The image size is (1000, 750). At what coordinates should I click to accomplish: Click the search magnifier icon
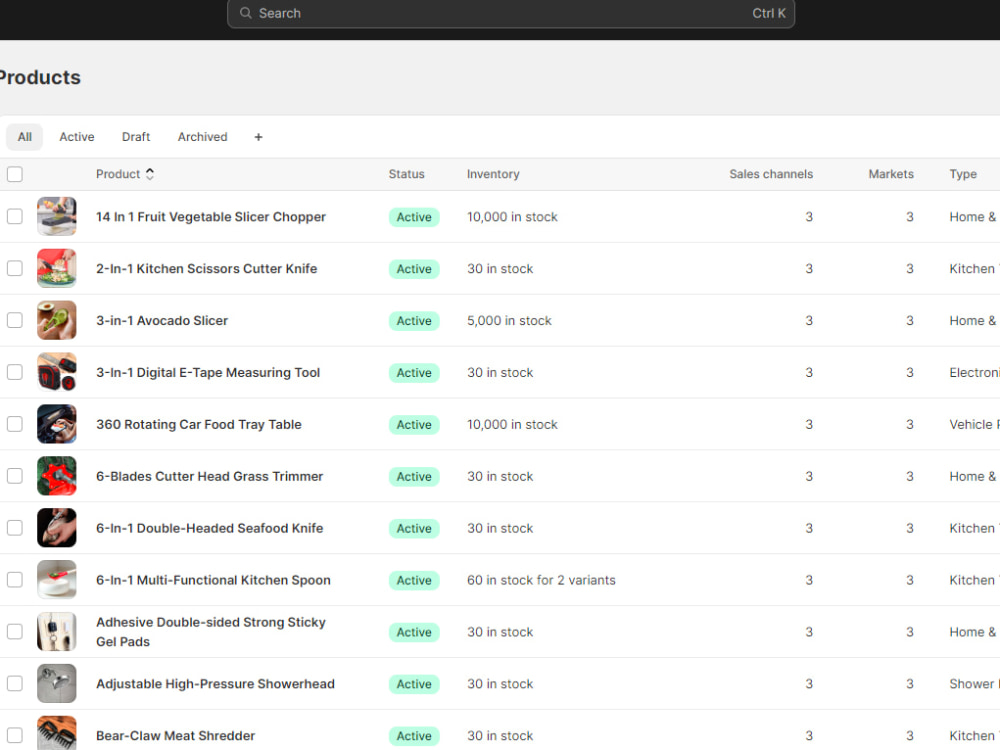[x=246, y=13]
